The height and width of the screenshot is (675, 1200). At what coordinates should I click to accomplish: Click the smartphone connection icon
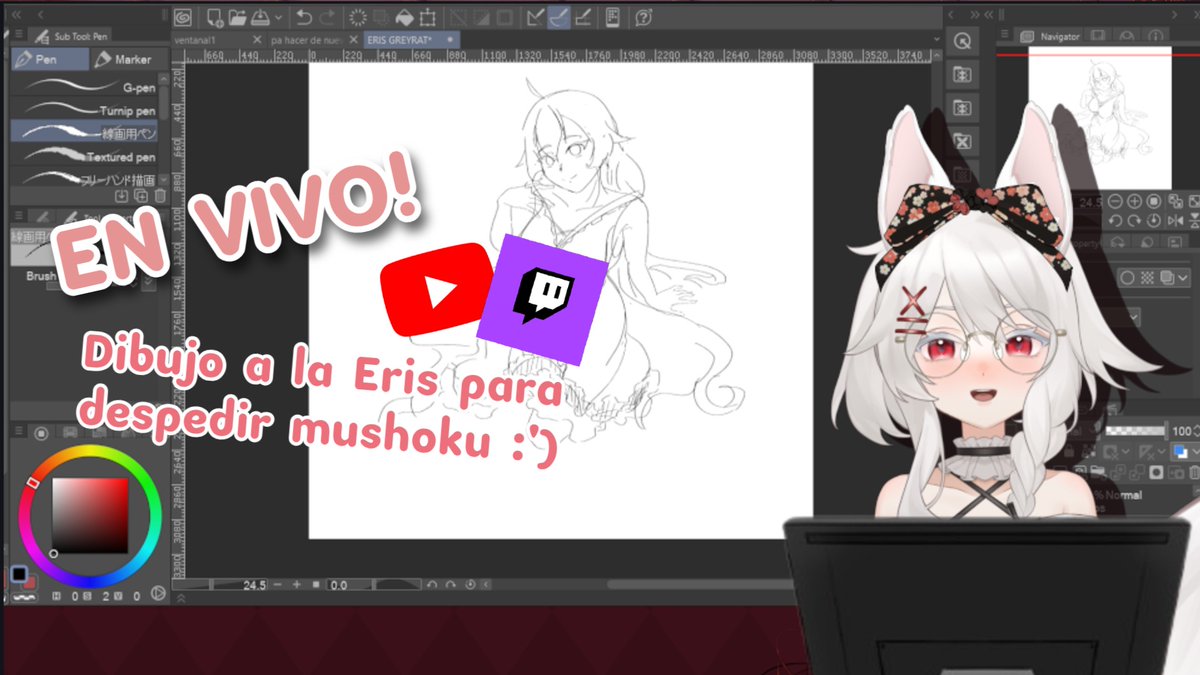coord(612,17)
